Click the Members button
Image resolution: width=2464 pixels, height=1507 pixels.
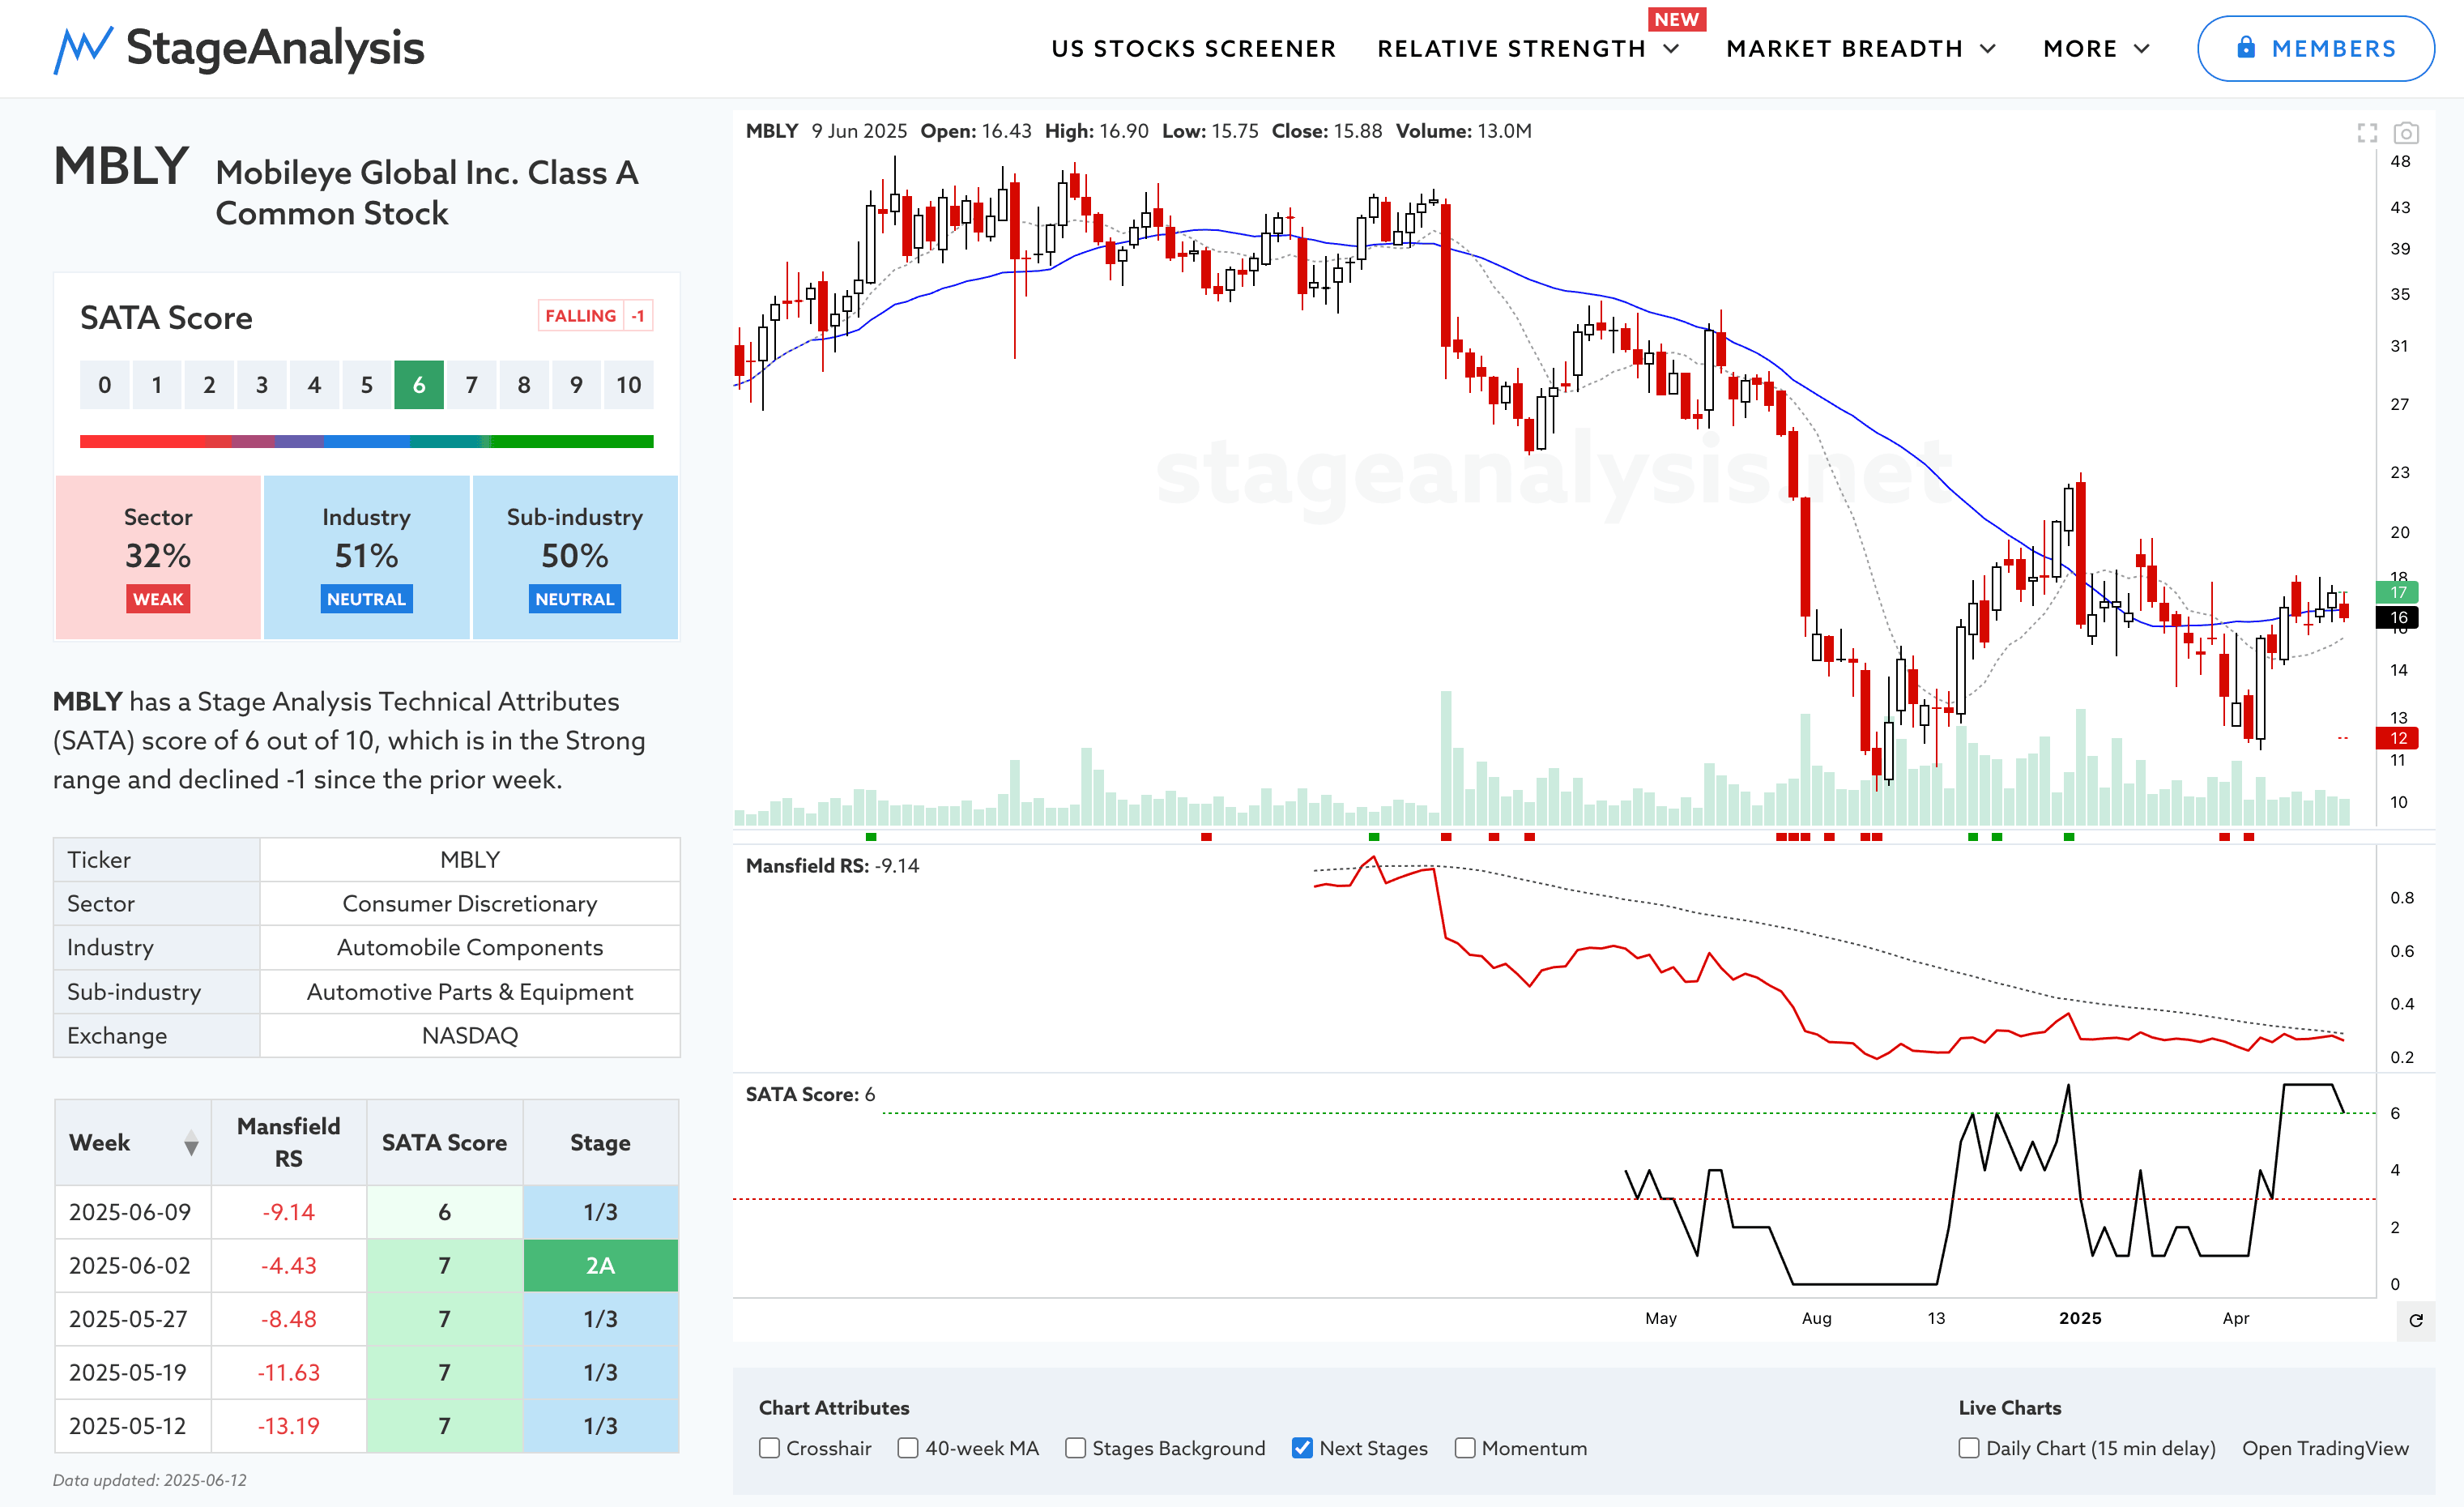click(2316, 48)
